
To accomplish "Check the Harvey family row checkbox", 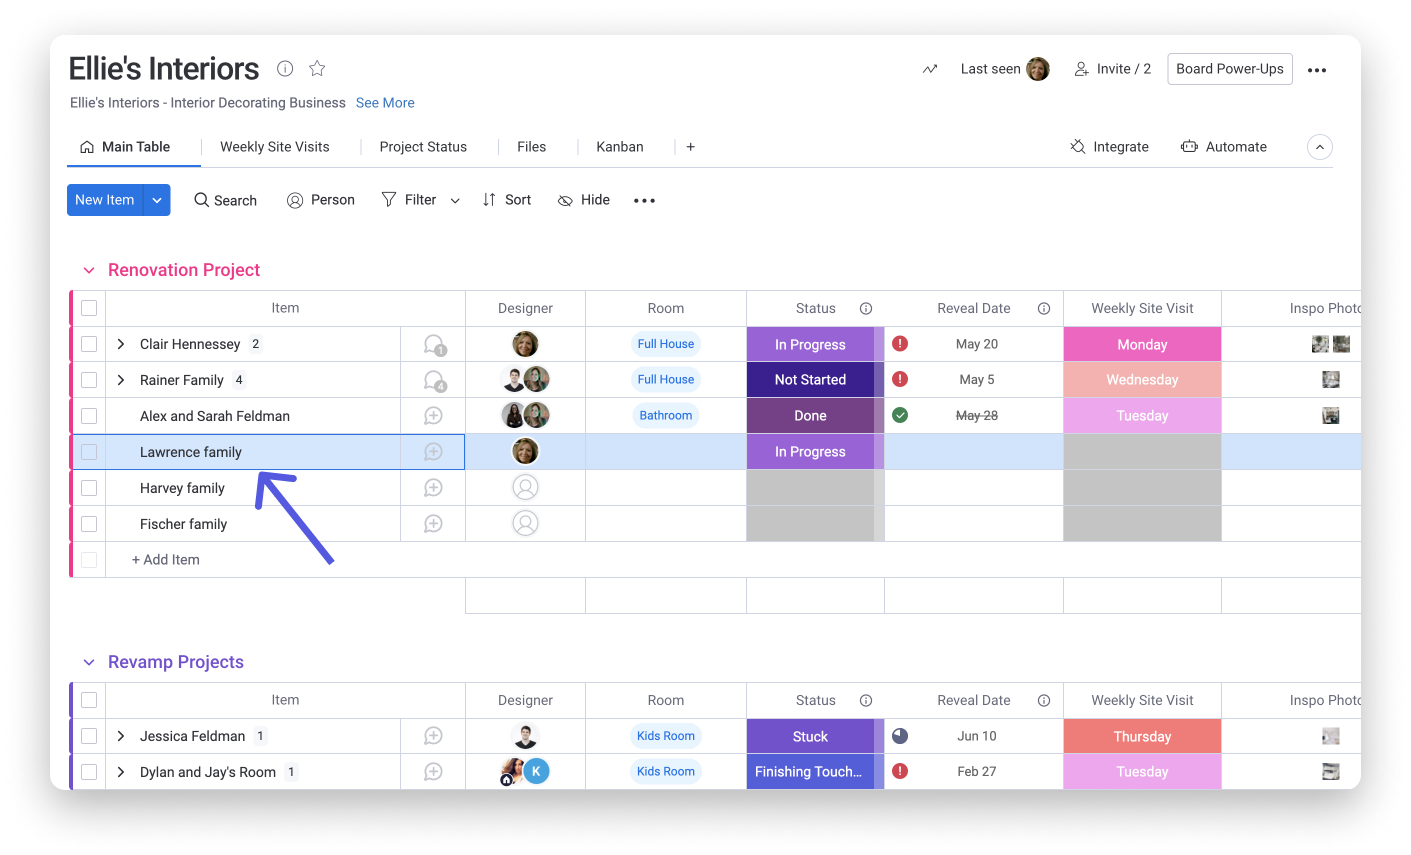I will (89, 488).
